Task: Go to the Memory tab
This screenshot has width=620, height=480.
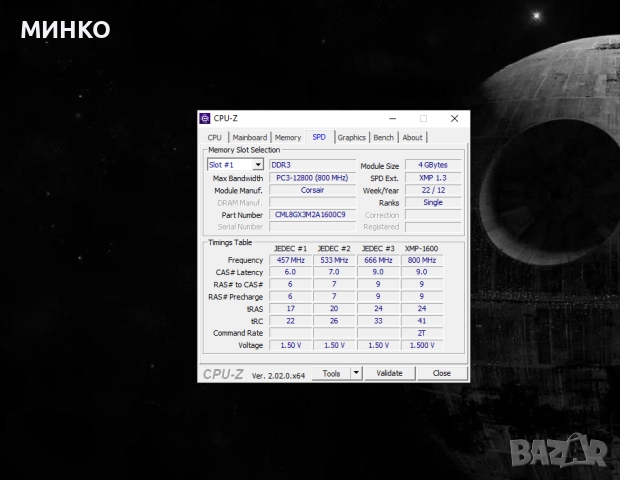Action: coord(288,137)
